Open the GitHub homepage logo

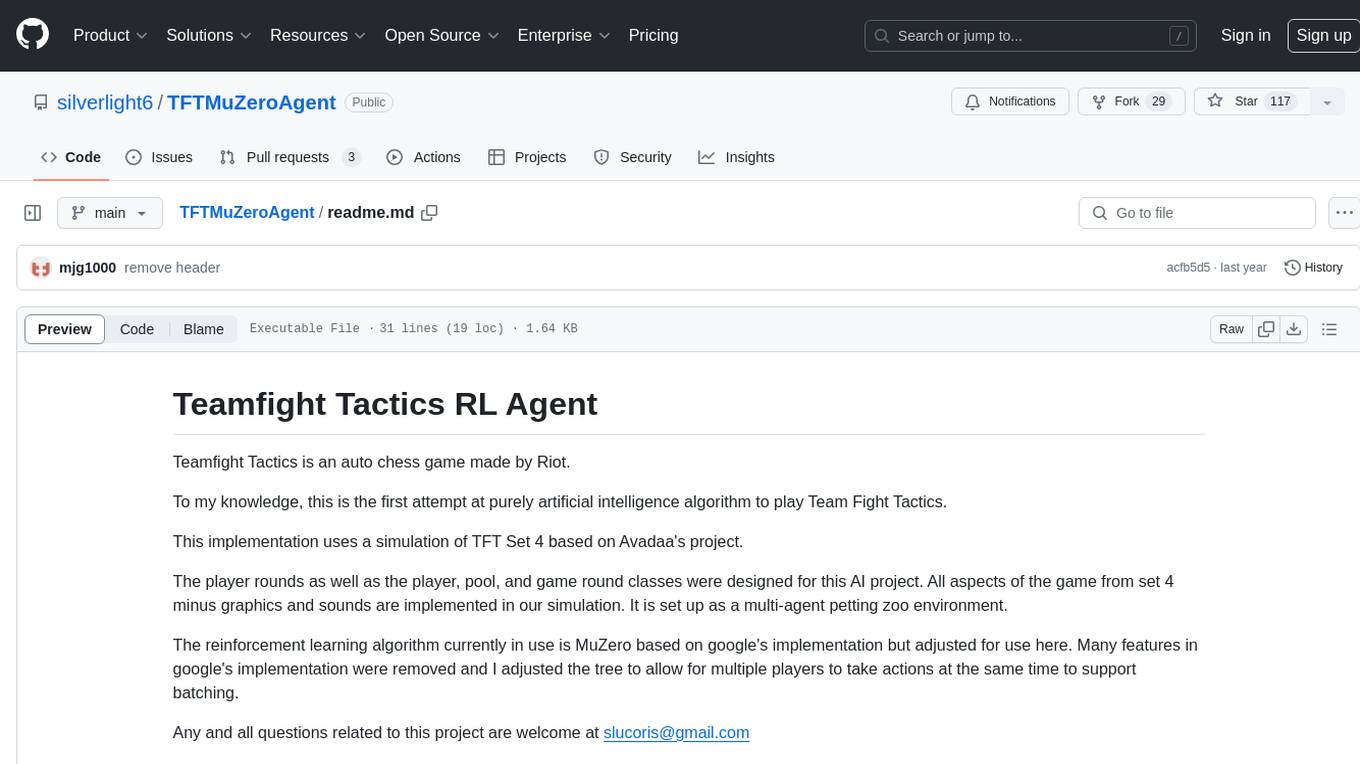32,35
